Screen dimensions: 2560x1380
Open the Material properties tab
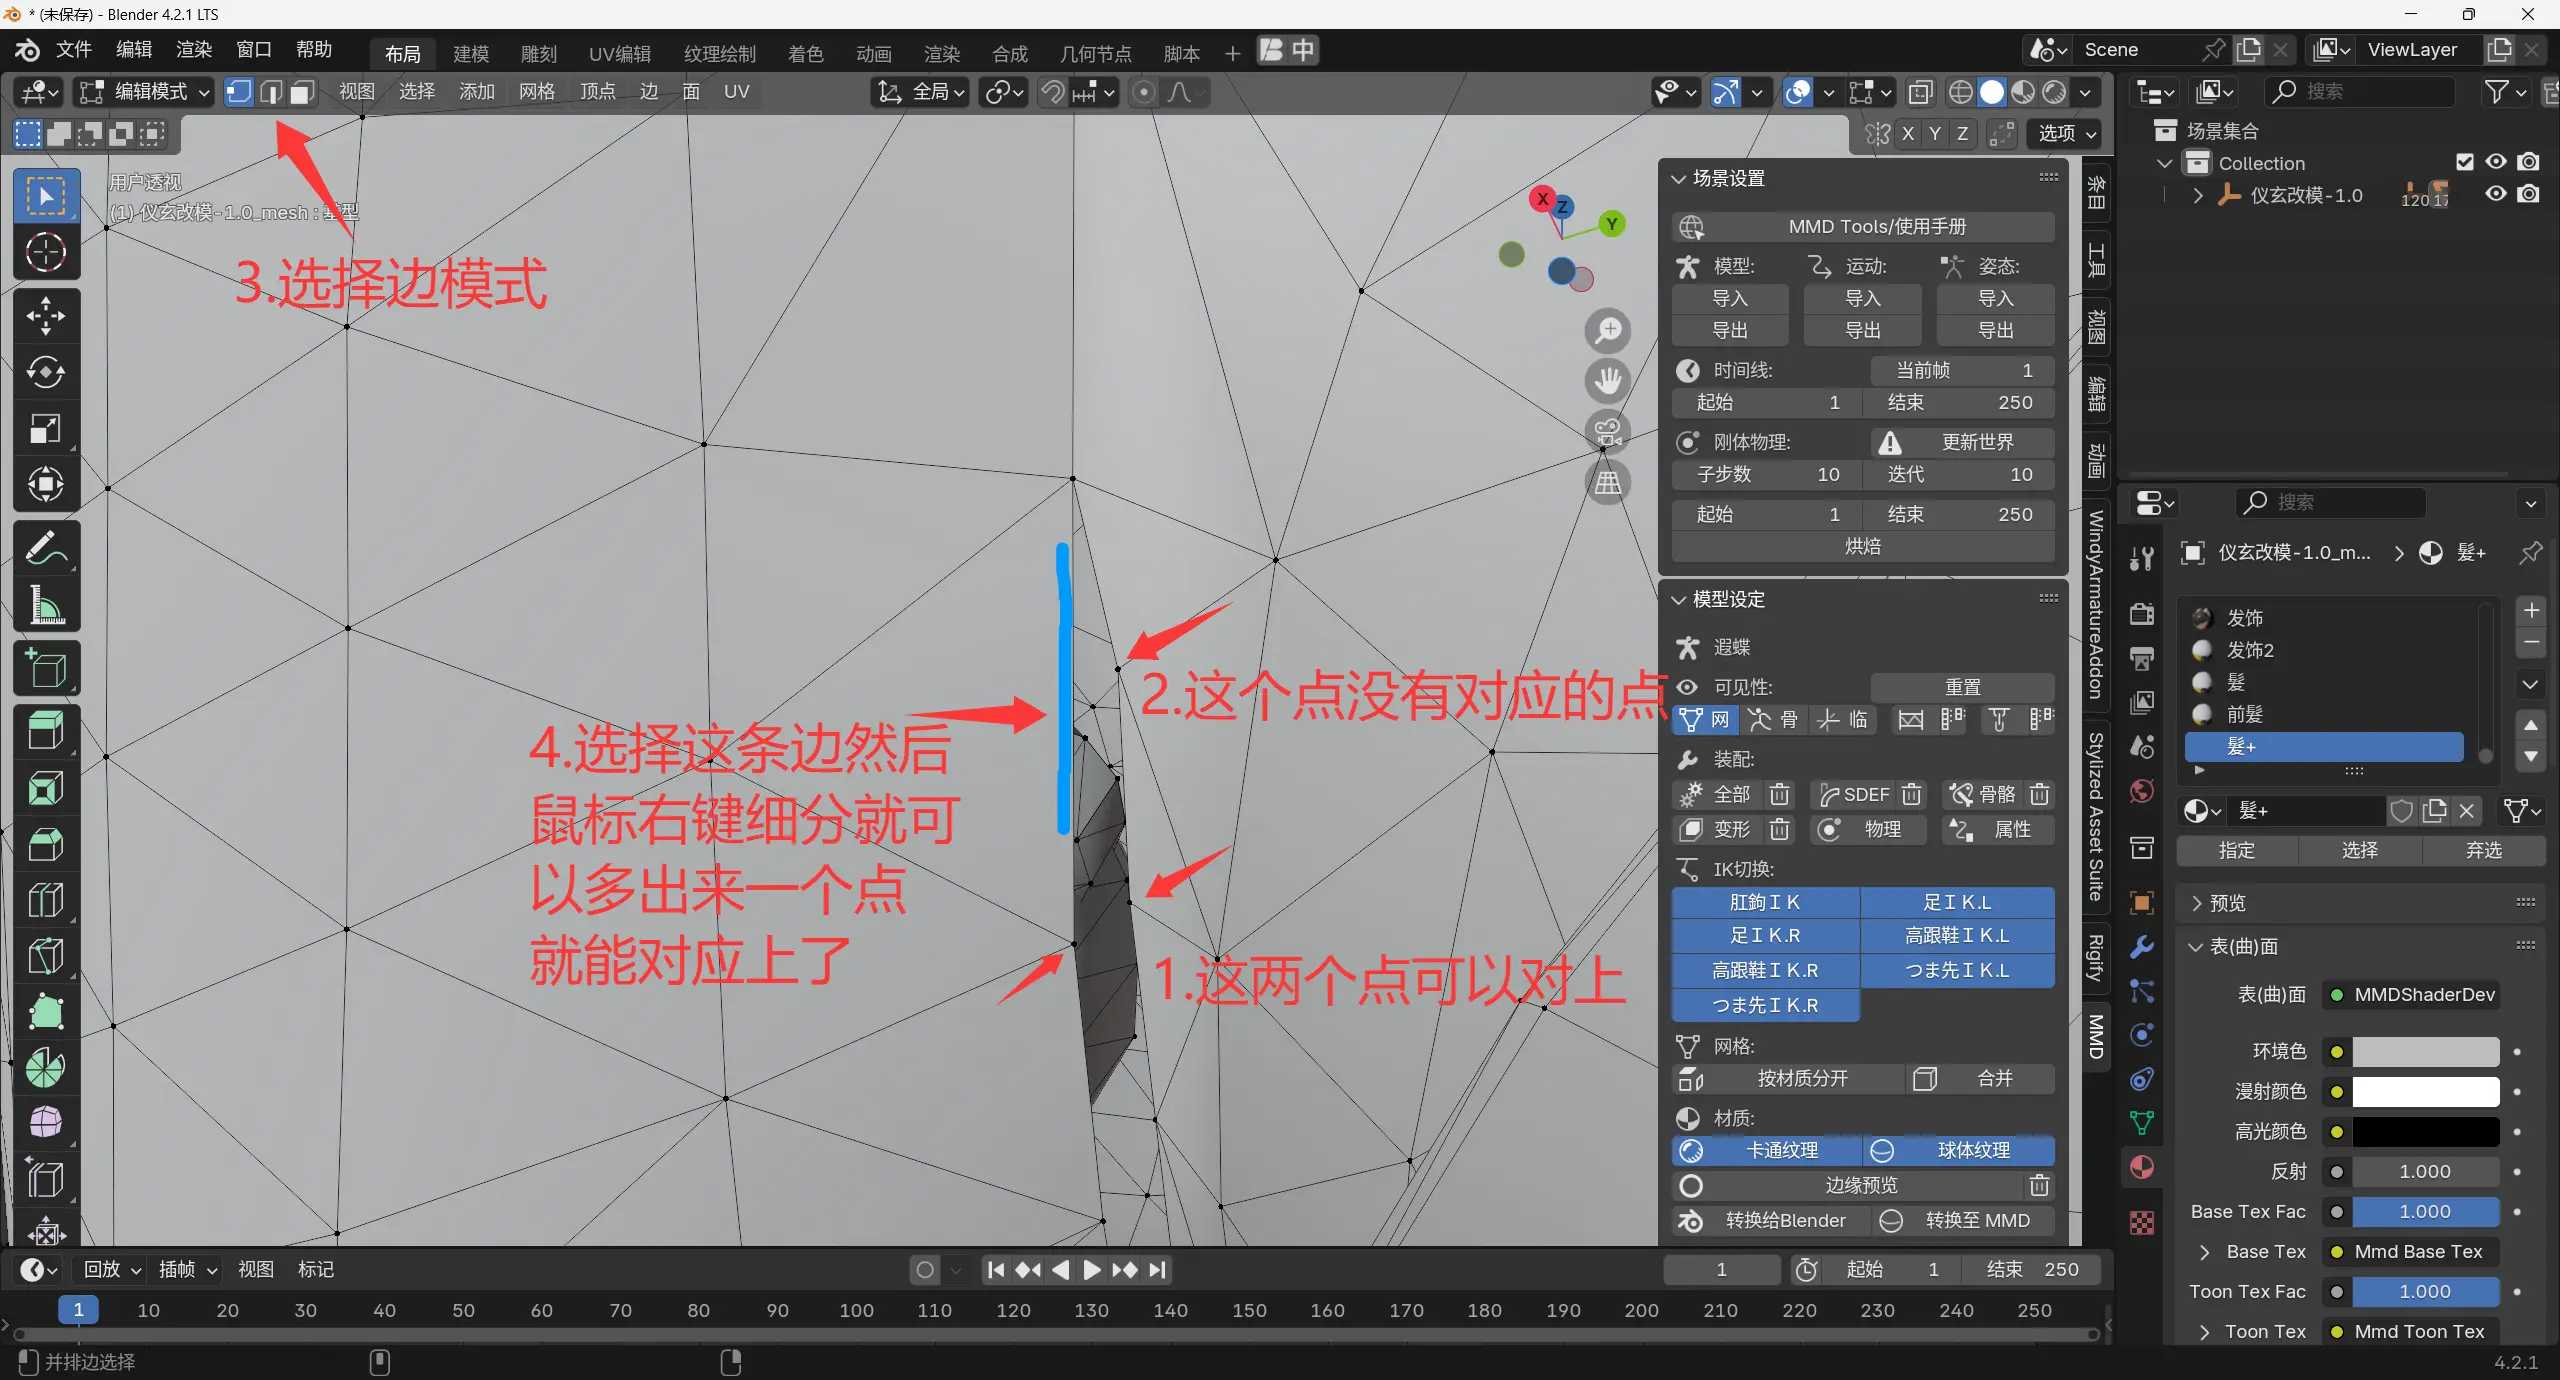(x=2142, y=1167)
